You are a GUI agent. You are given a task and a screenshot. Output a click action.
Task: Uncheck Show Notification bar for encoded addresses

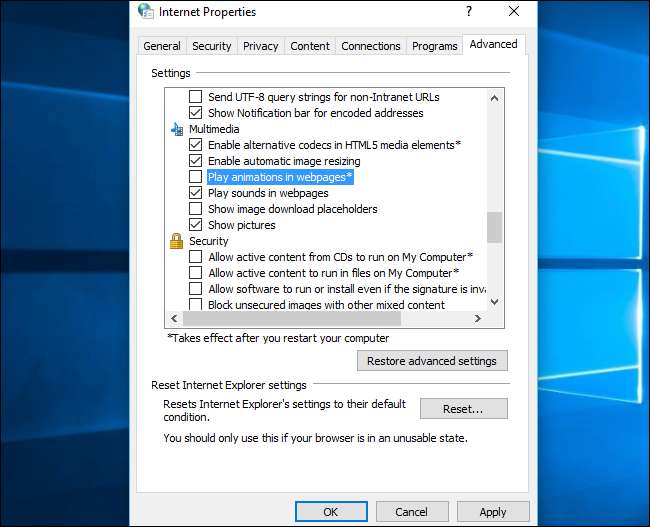pyautogui.click(x=195, y=113)
